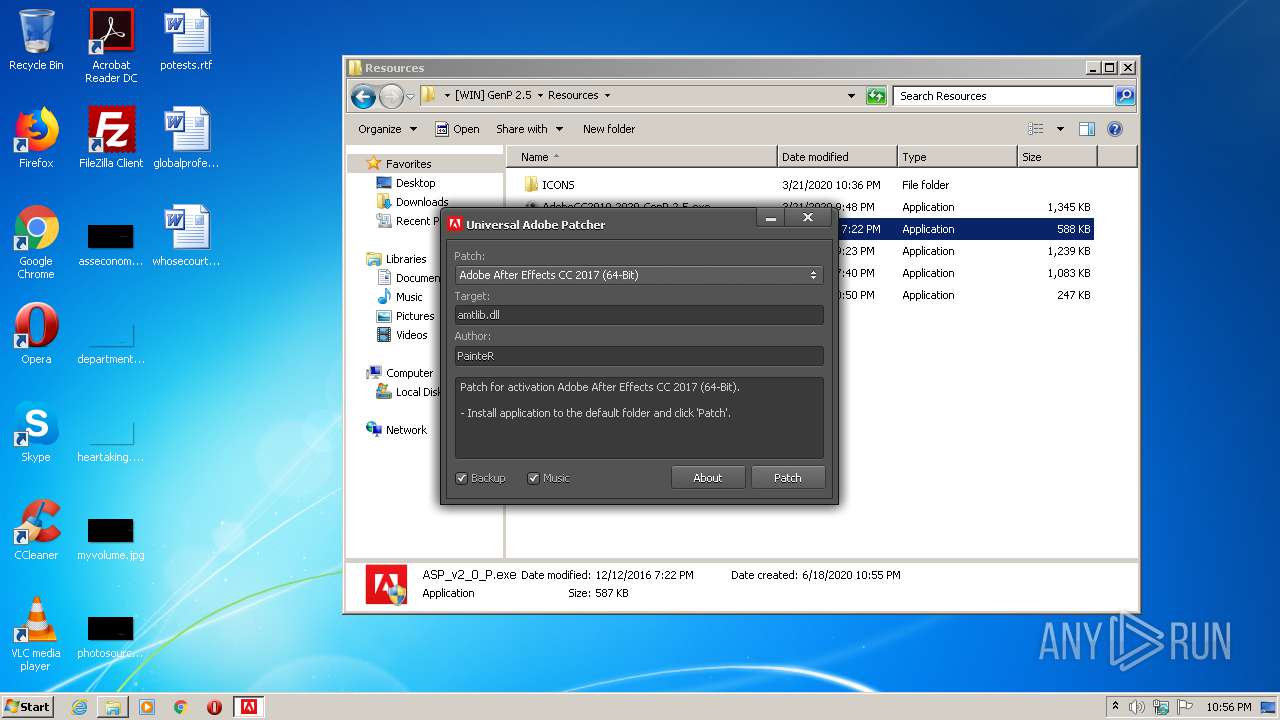Expand the Resources breadcrumb arrow

pyautogui.click(x=607, y=96)
